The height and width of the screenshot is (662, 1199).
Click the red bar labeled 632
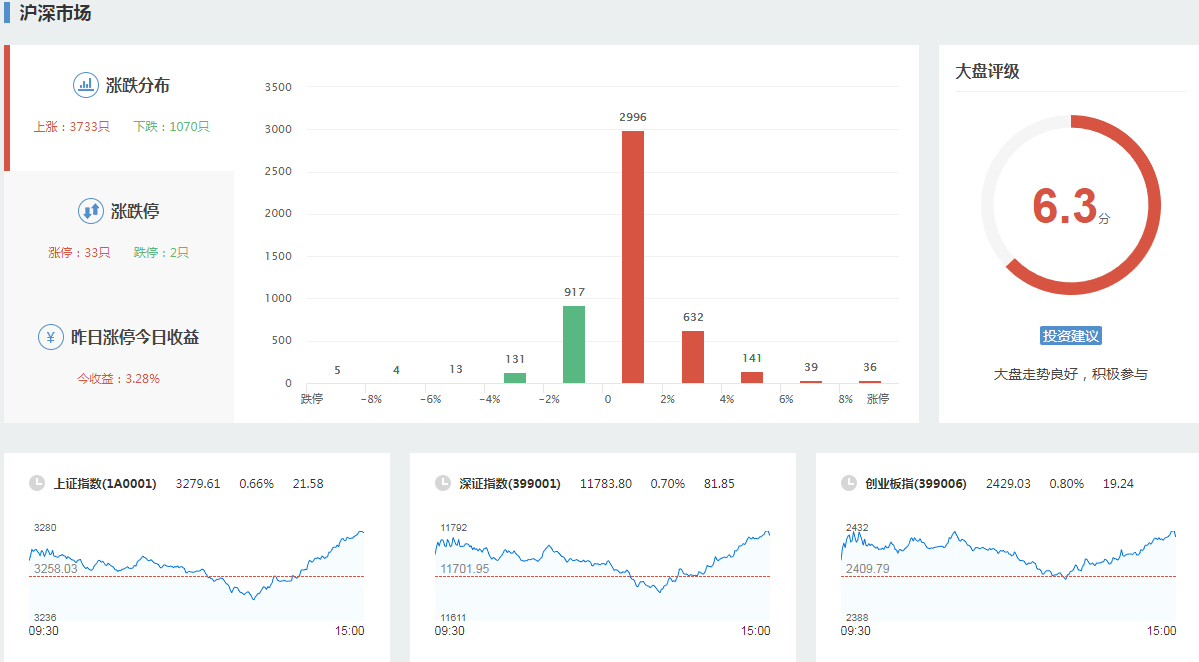click(693, 357)
